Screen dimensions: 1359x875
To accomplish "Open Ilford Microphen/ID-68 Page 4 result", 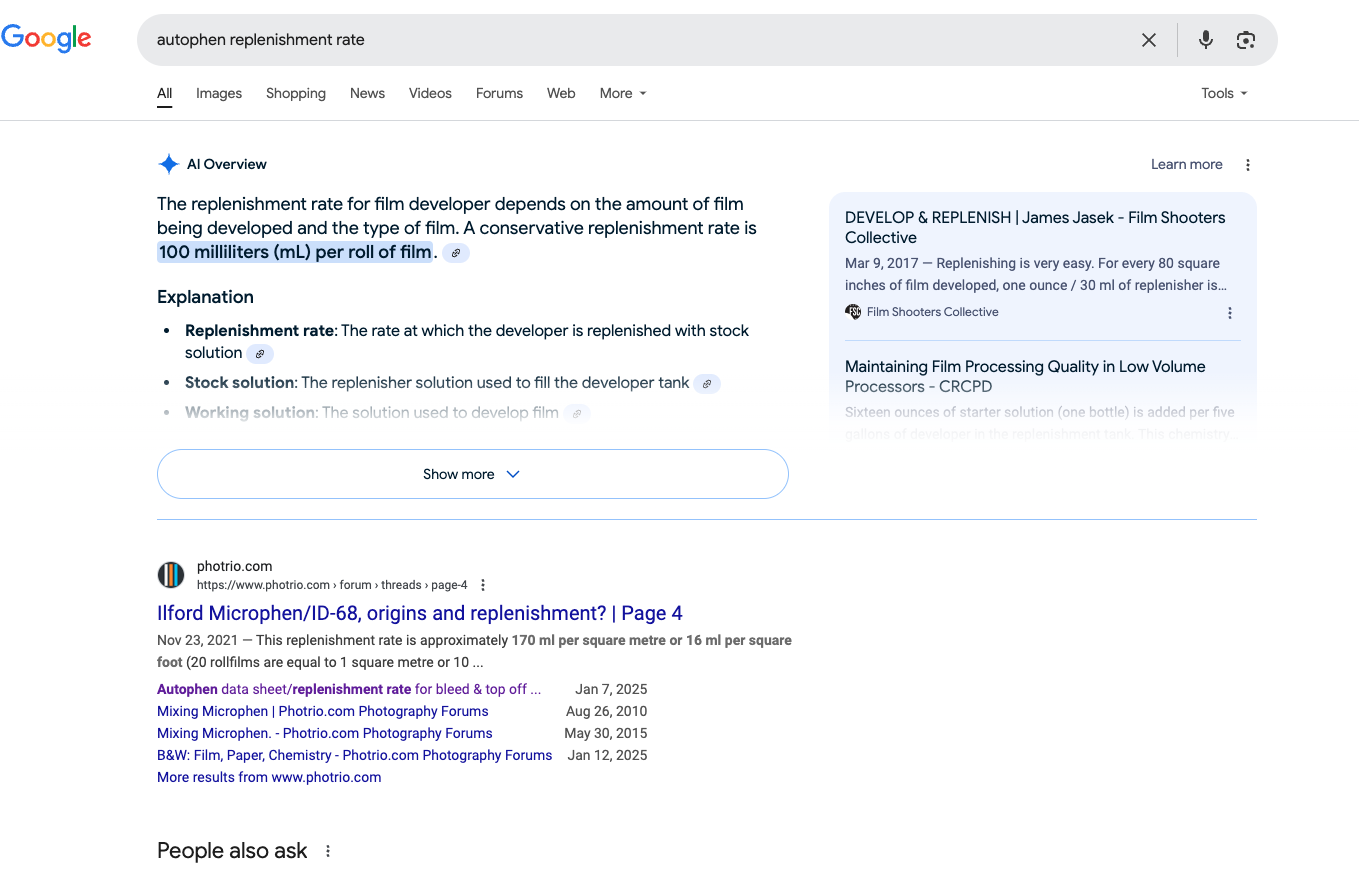I will click(420, 613).
